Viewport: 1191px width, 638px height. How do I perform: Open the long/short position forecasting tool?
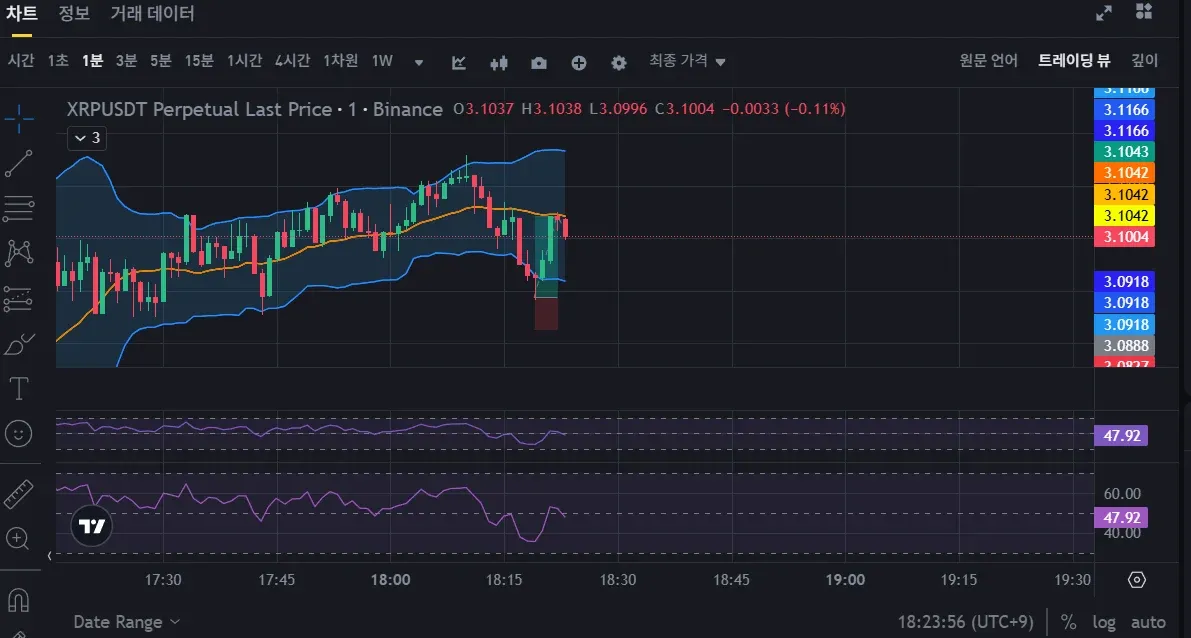19,299
